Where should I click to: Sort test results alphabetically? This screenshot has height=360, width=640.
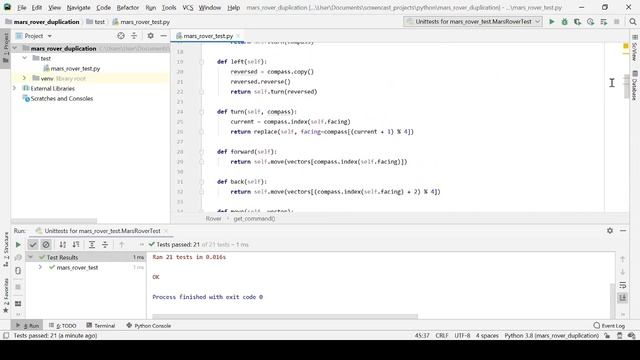point(62,244)
